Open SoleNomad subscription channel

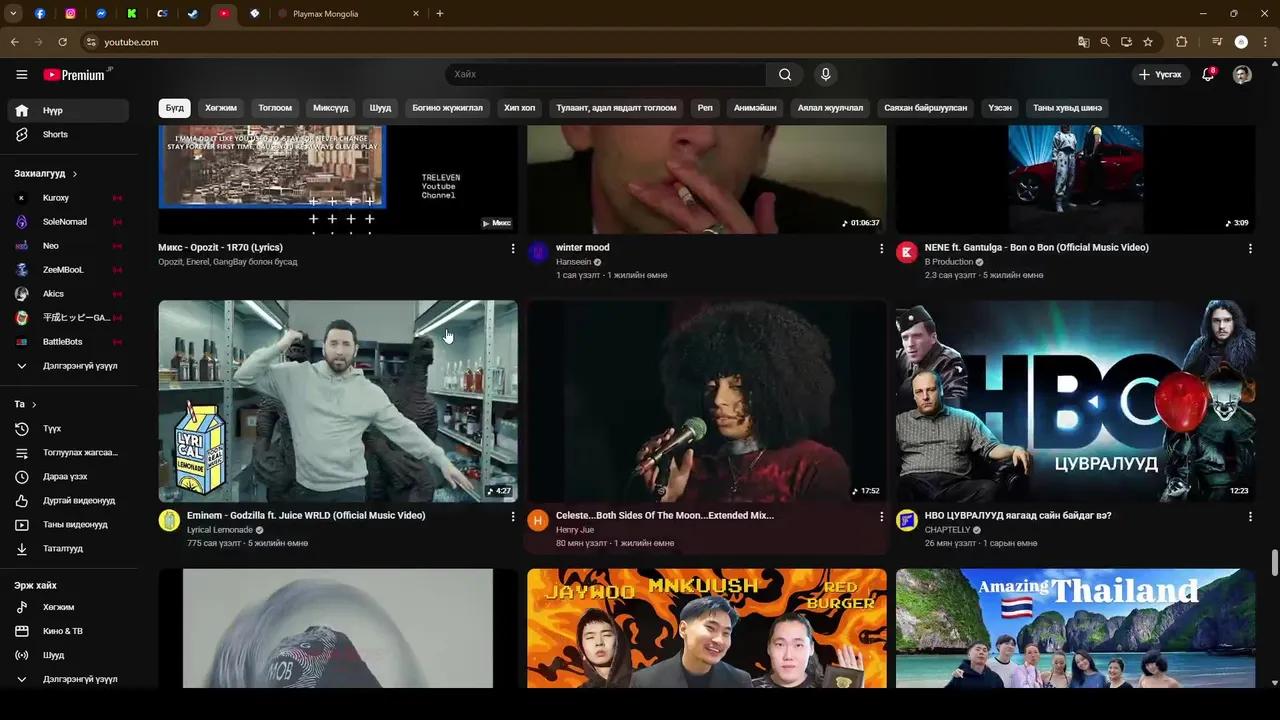tap(68, 222)
